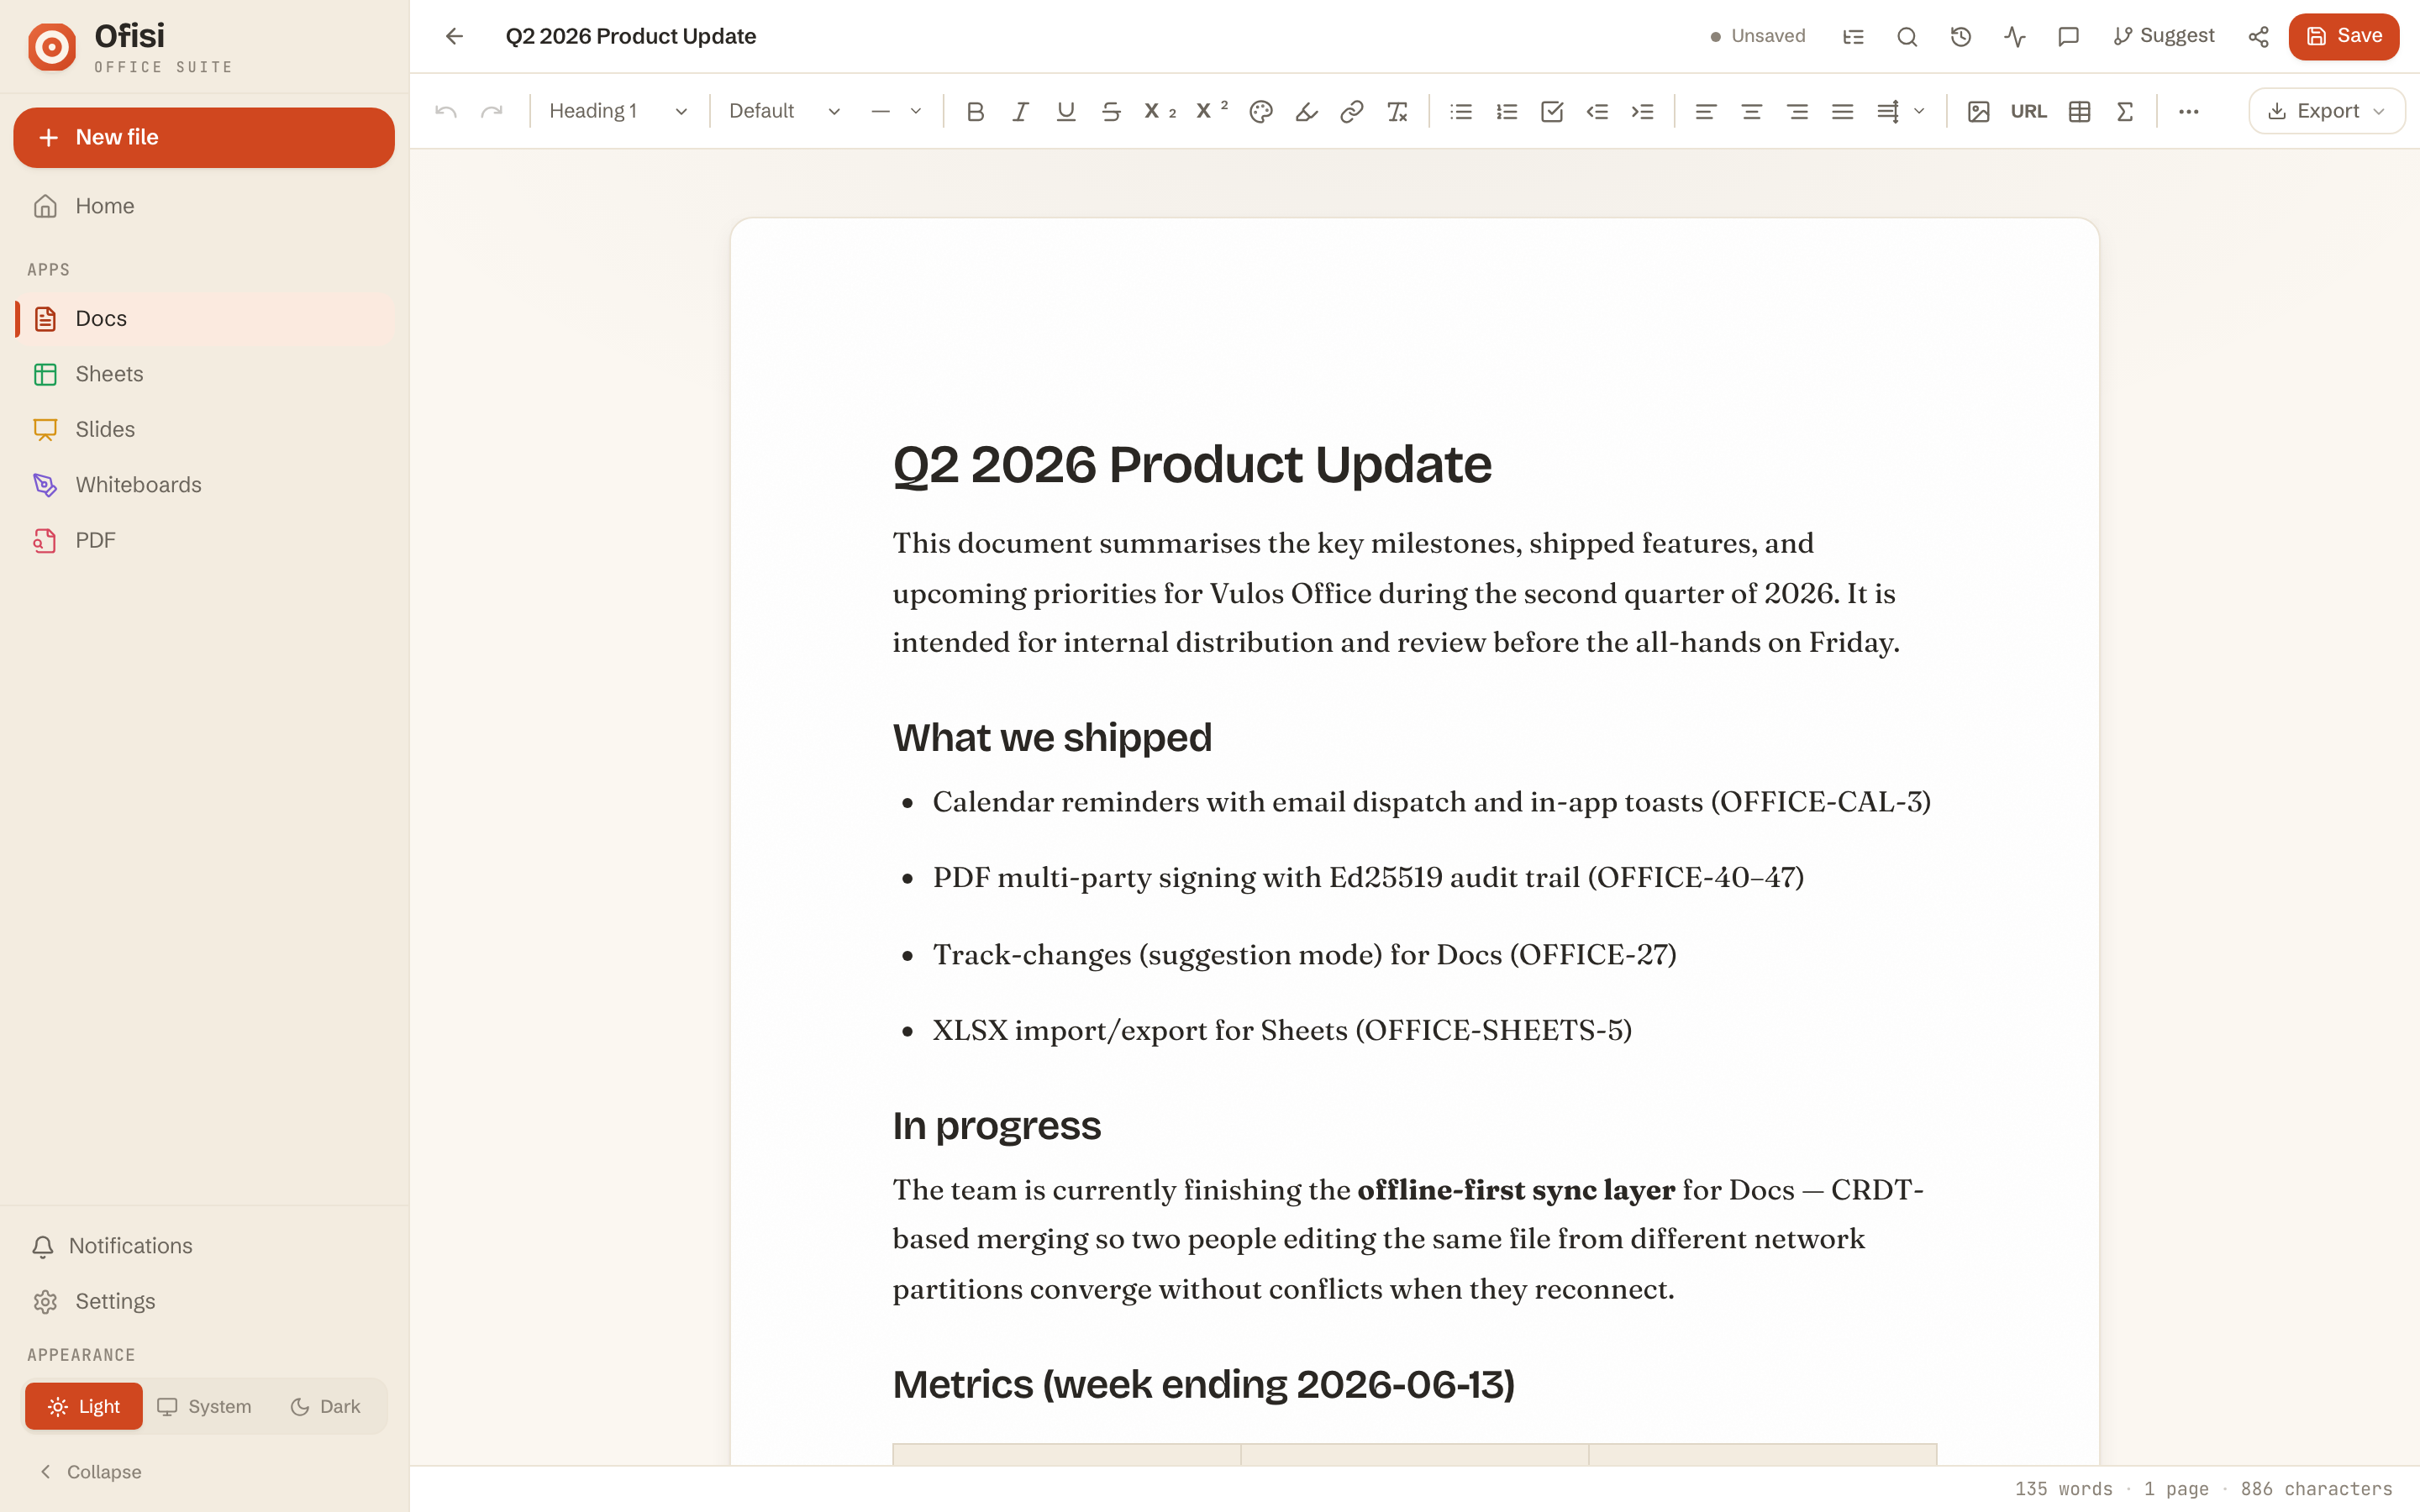Screen dimensions: 2420x1512
Task: Click the Ofisi logo
Action: [x=52, y=47]
